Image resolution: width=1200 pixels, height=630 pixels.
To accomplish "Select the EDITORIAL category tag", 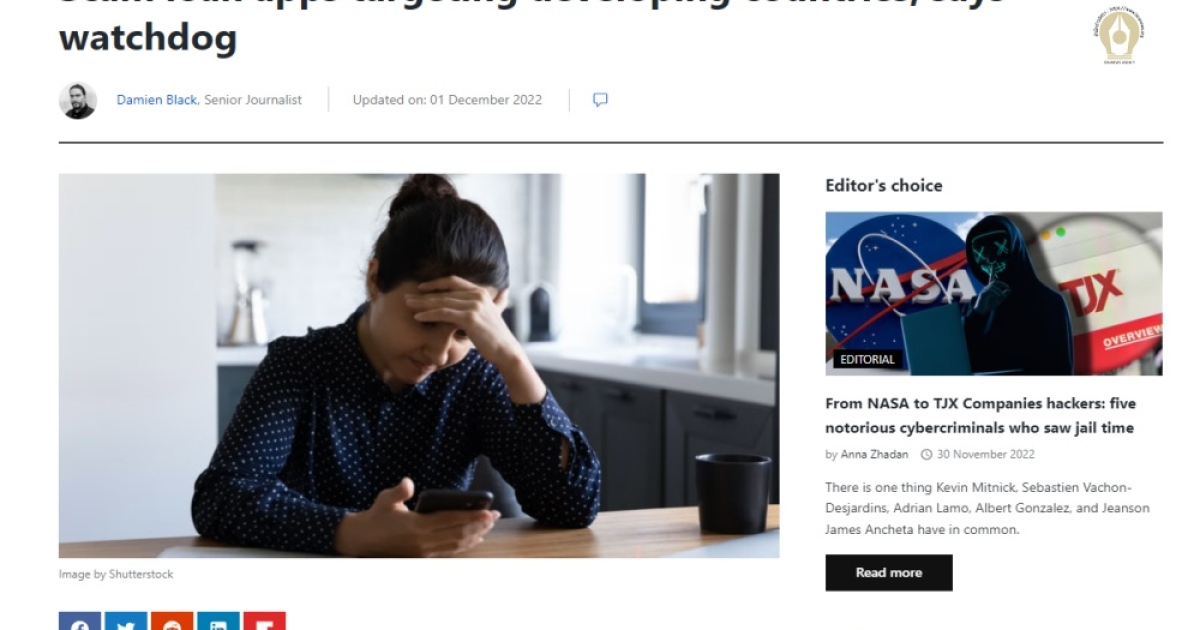I will pos(867,359).
